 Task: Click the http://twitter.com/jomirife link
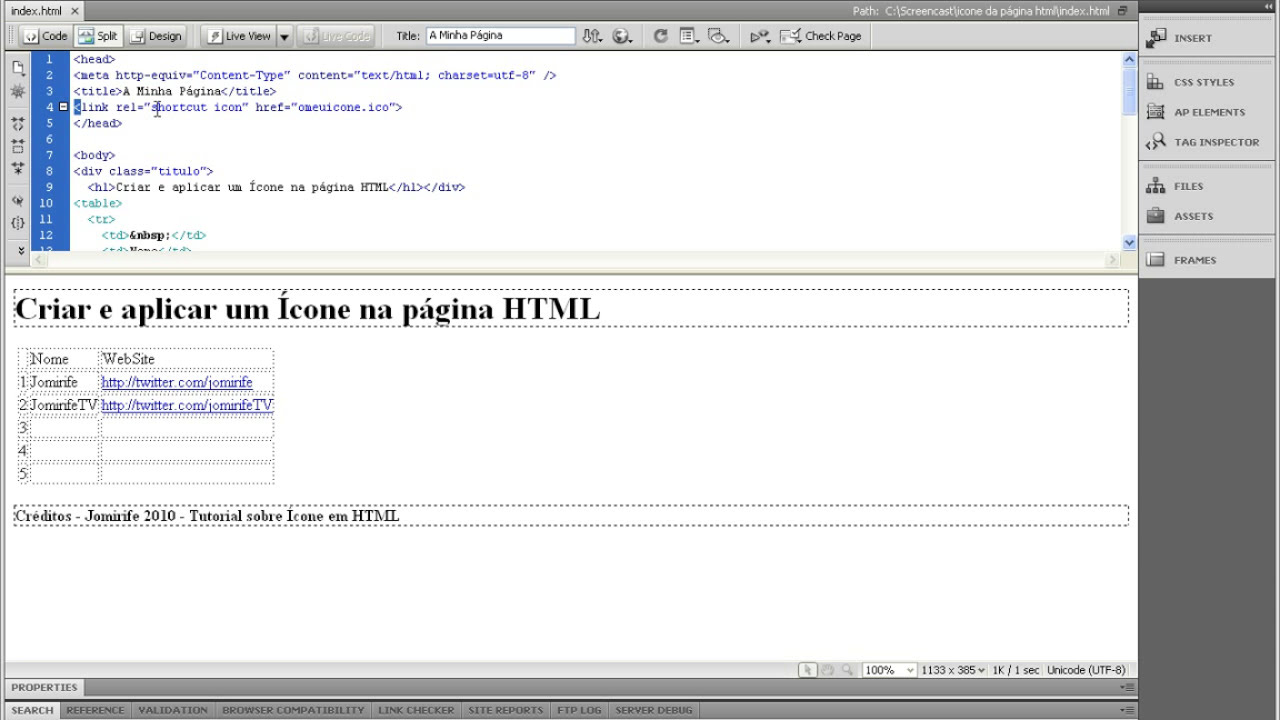point(177,382)
